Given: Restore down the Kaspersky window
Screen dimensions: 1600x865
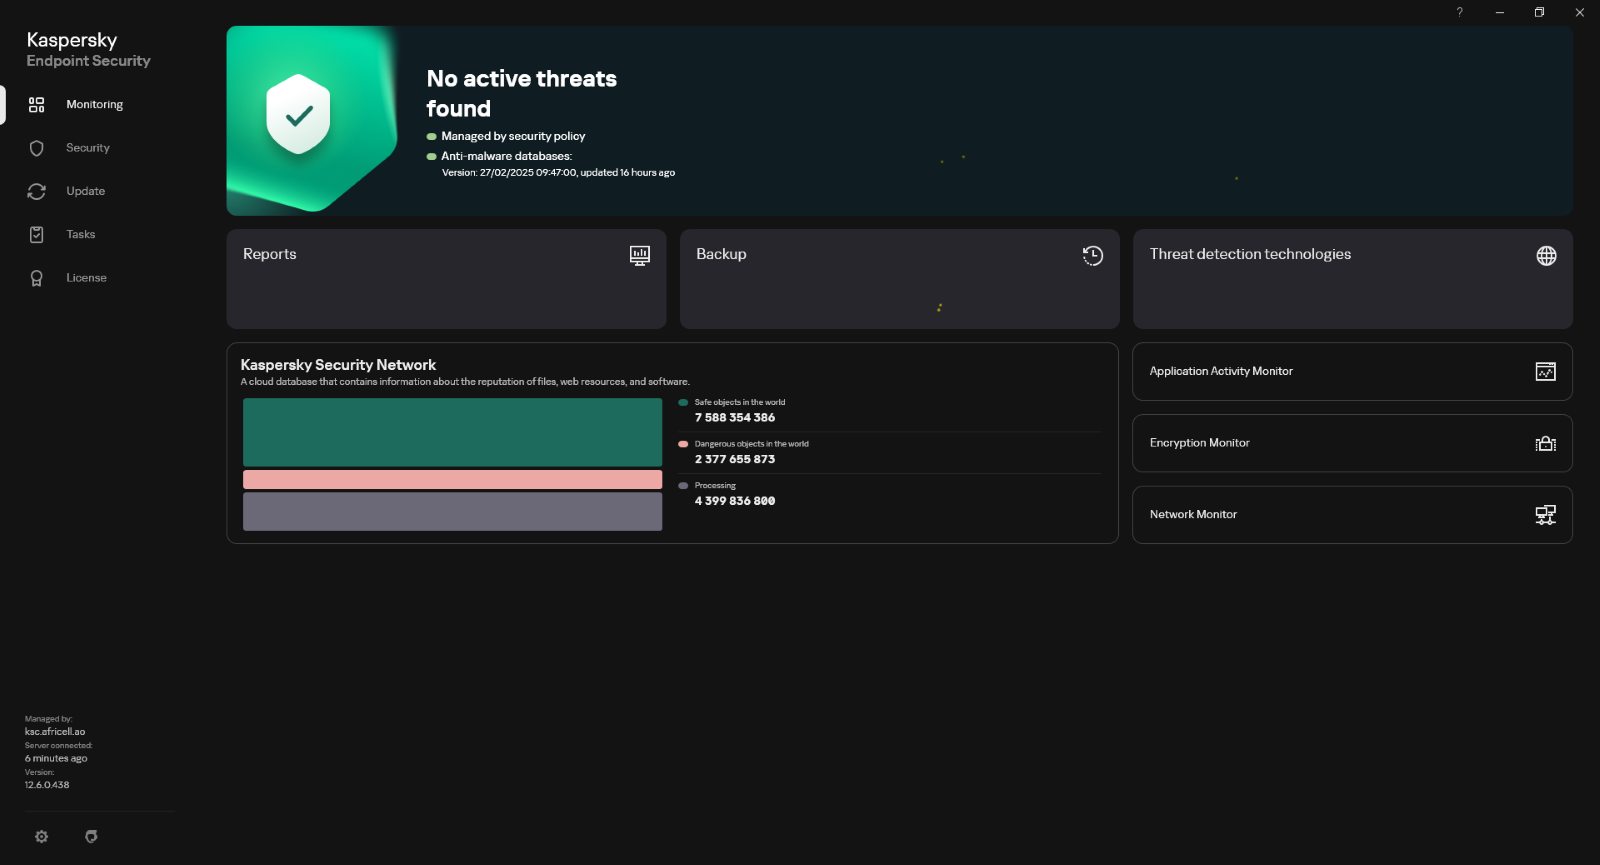Looking at the screenshot, I should [x=1539, y=12].
